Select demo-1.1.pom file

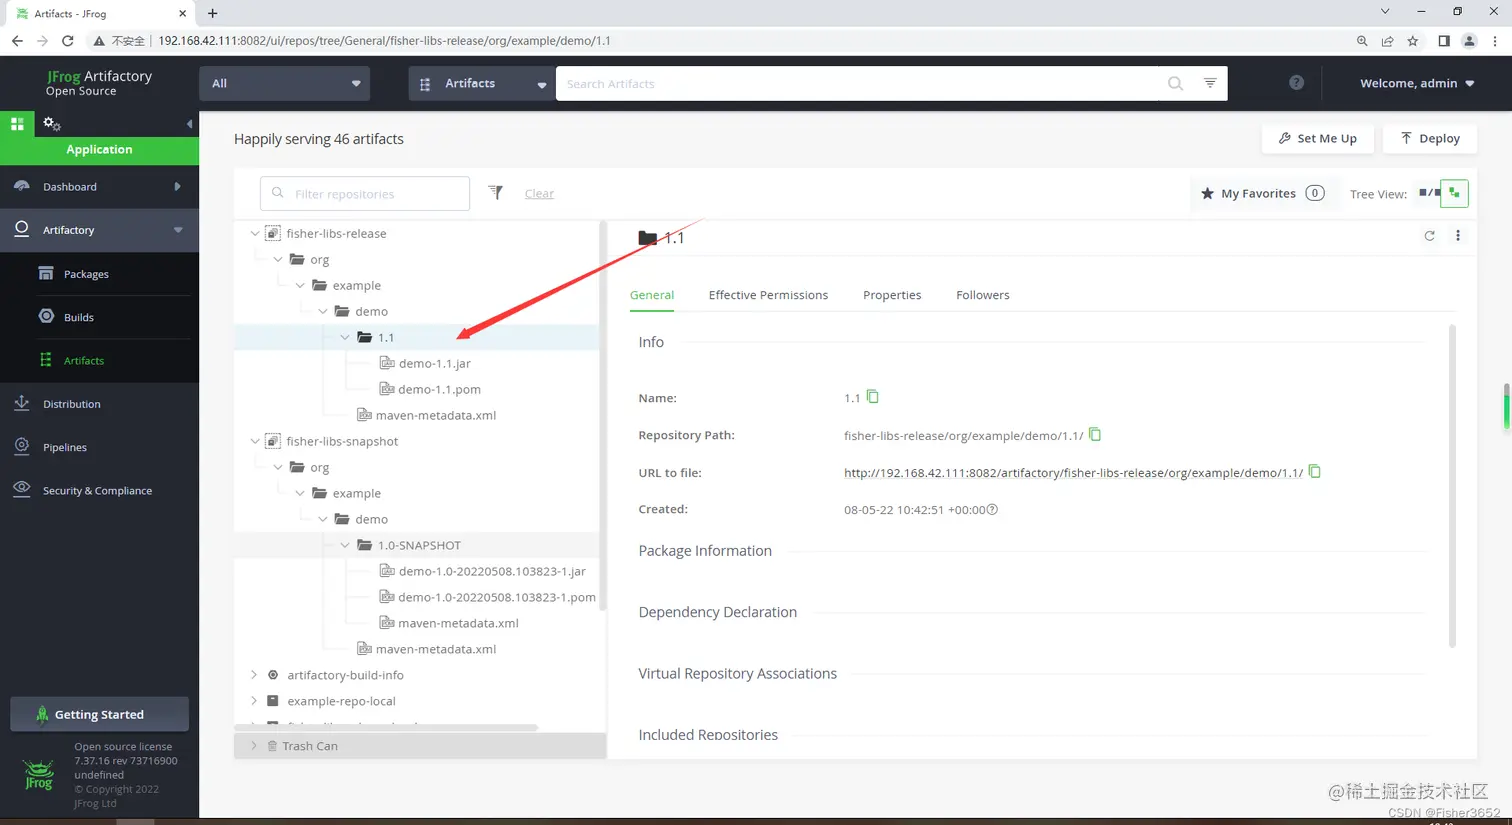coord(439,389)
